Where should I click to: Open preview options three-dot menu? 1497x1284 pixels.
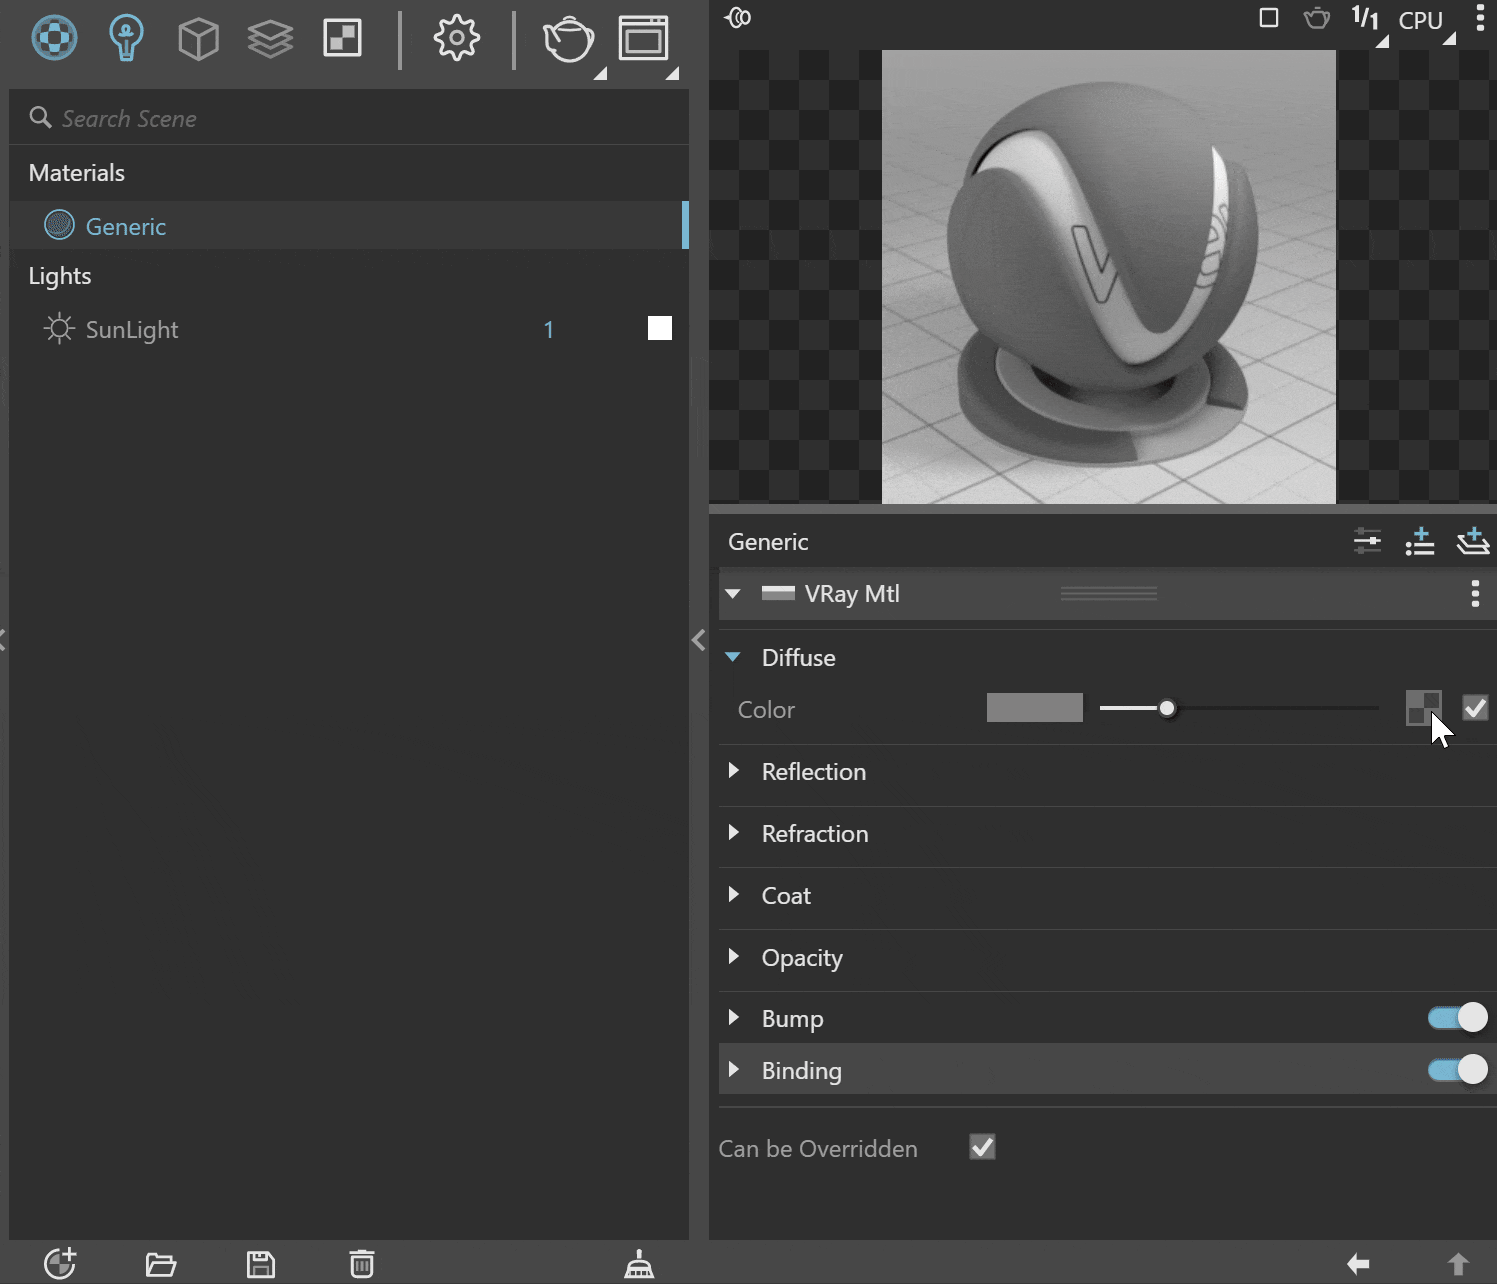point(1480,18)
